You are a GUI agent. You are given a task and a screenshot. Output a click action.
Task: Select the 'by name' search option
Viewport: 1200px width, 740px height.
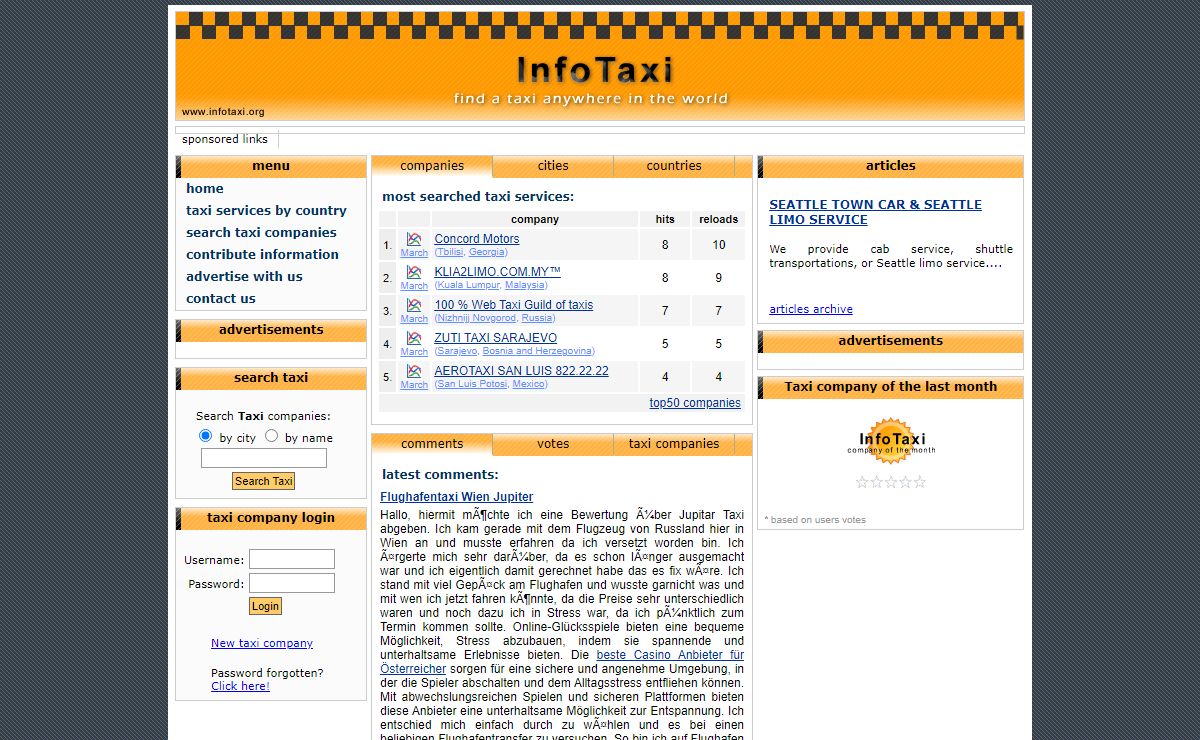click(x=271, y=436)
